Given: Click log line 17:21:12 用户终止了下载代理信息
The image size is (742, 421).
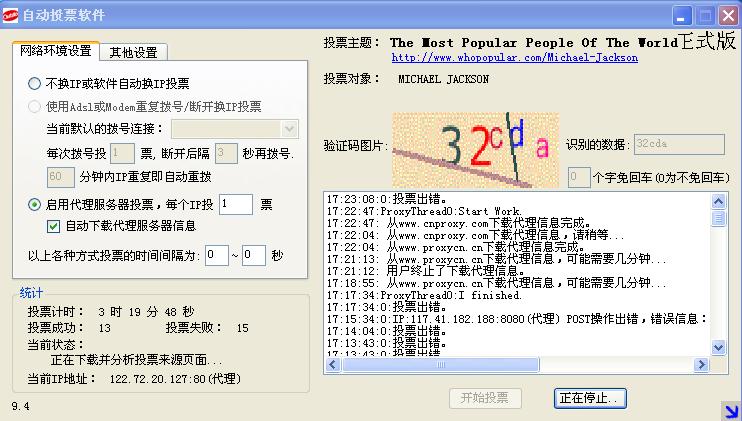Looking at the screenshot, I should pyautogui.click(x=425, y=272).
